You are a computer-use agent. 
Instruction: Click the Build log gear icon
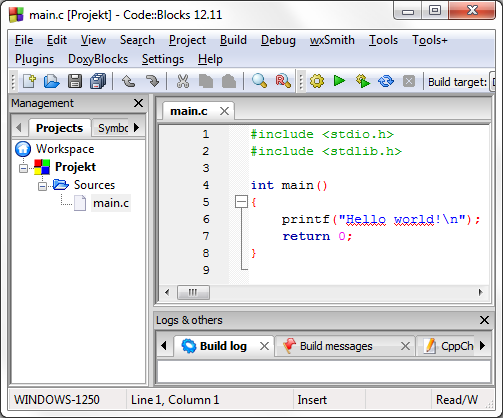coord(189,346)
